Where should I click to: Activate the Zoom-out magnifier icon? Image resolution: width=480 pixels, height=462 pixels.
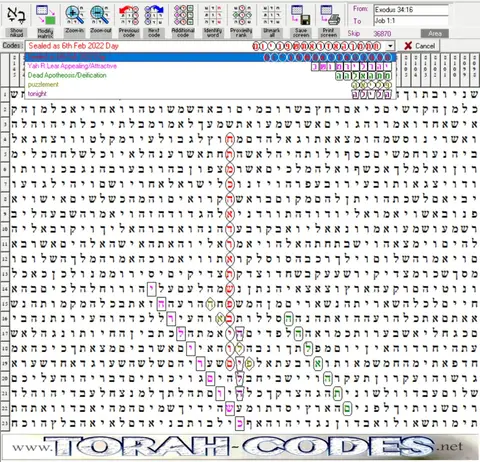click(x=100, y=15)
